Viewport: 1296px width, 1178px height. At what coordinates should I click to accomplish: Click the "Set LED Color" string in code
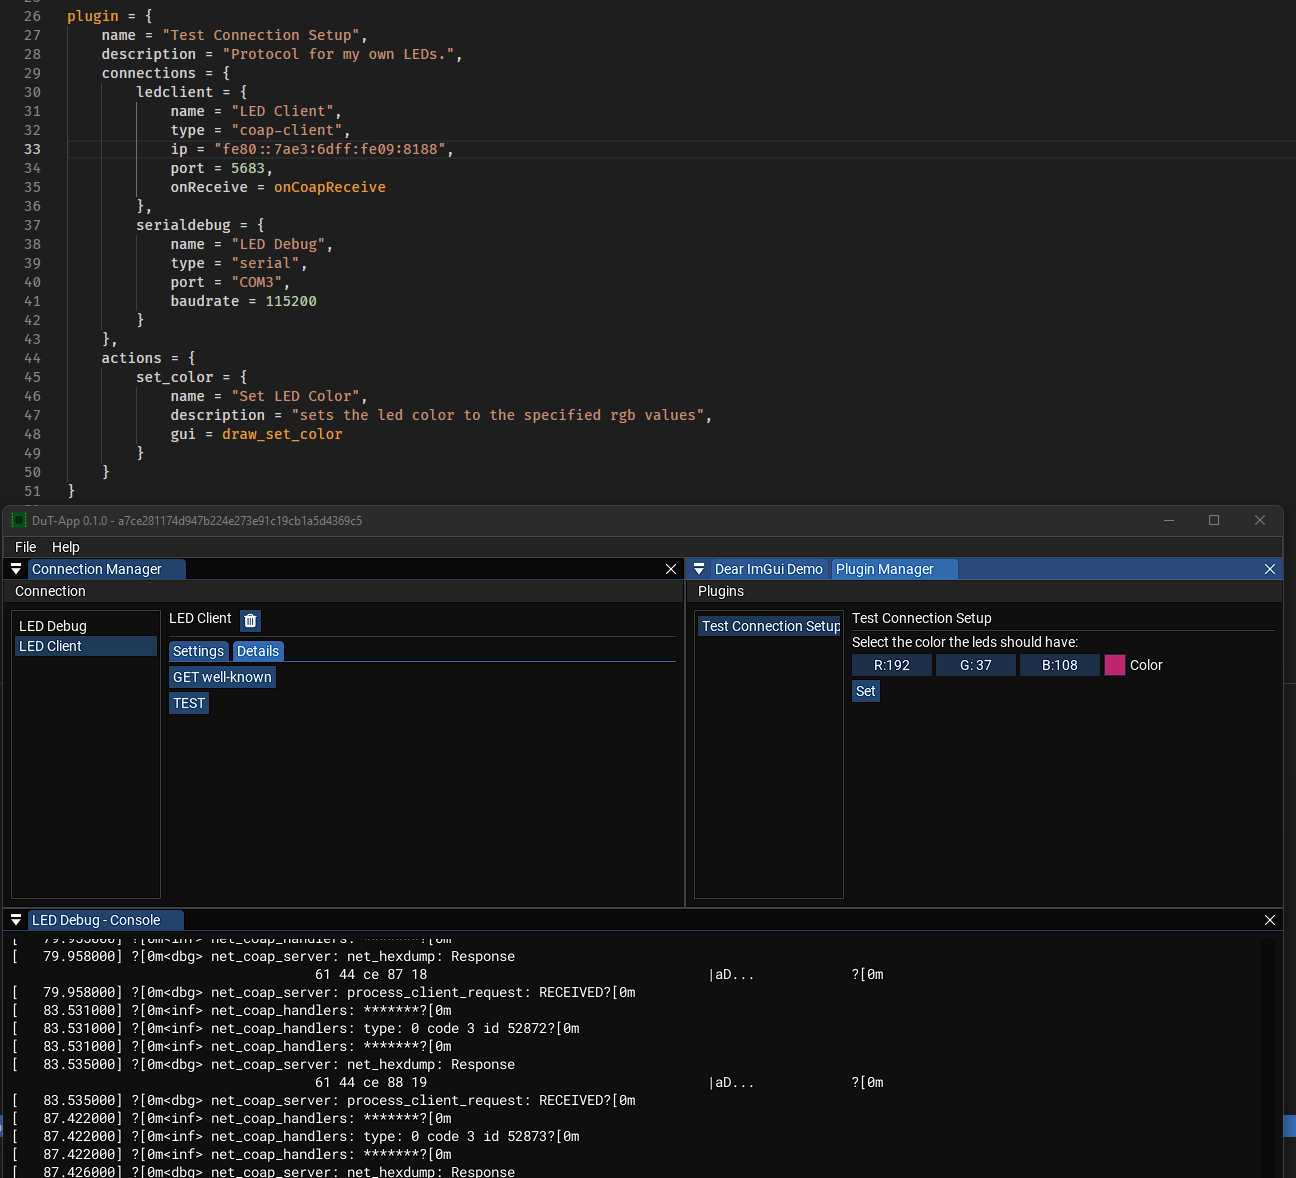pyautogui.click(x=295, y=396)
